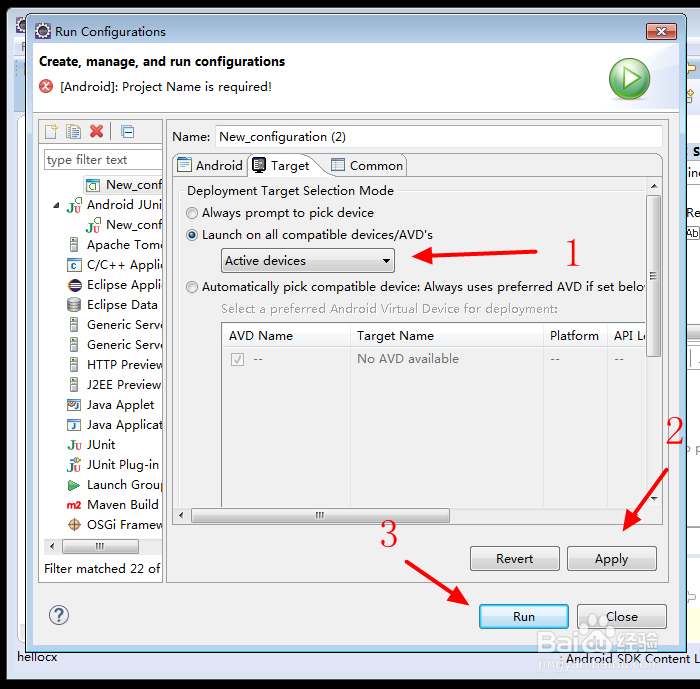Click the Run button

[524, 616]
